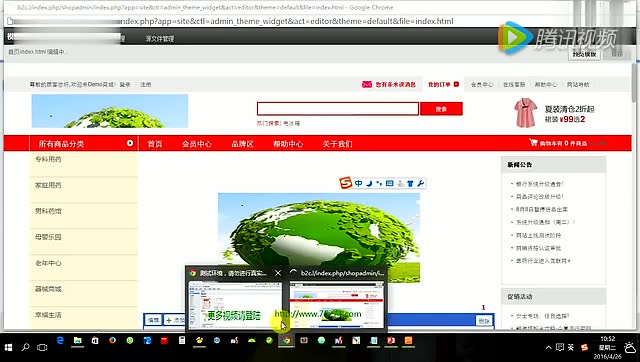Open the 母婴乐园 category

[48, 237]
